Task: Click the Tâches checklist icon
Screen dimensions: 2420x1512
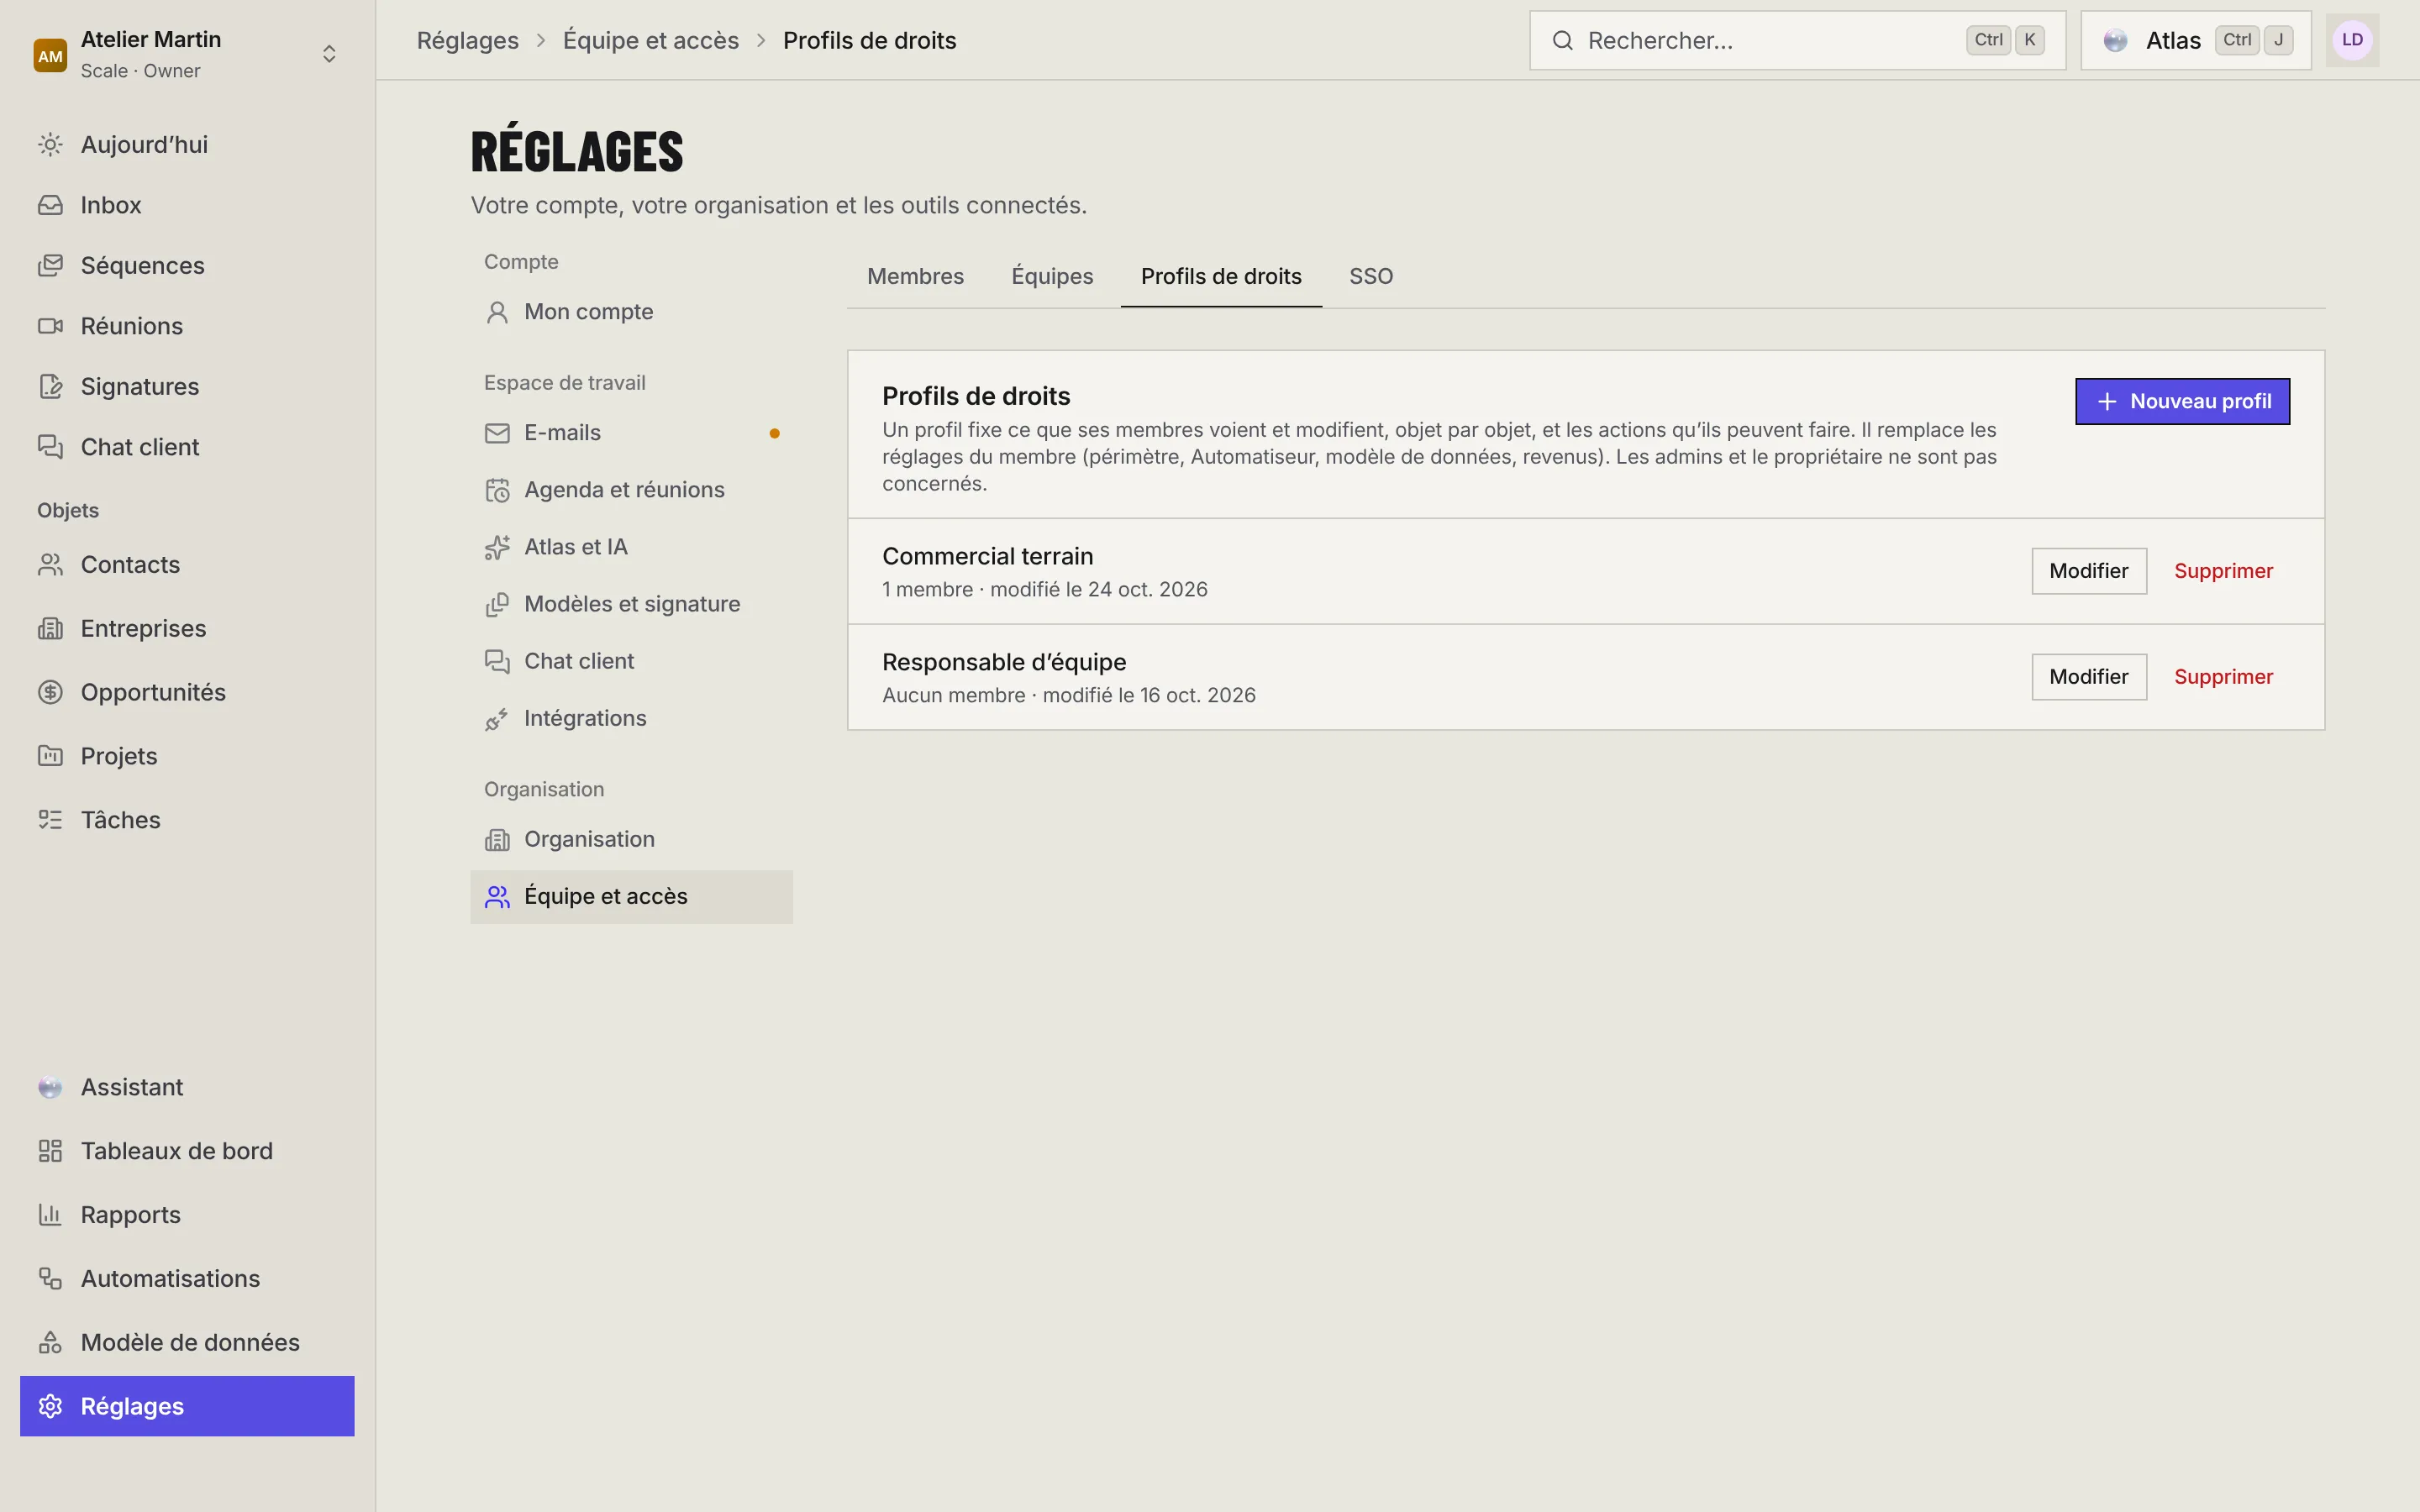Action: pos(50,820)
